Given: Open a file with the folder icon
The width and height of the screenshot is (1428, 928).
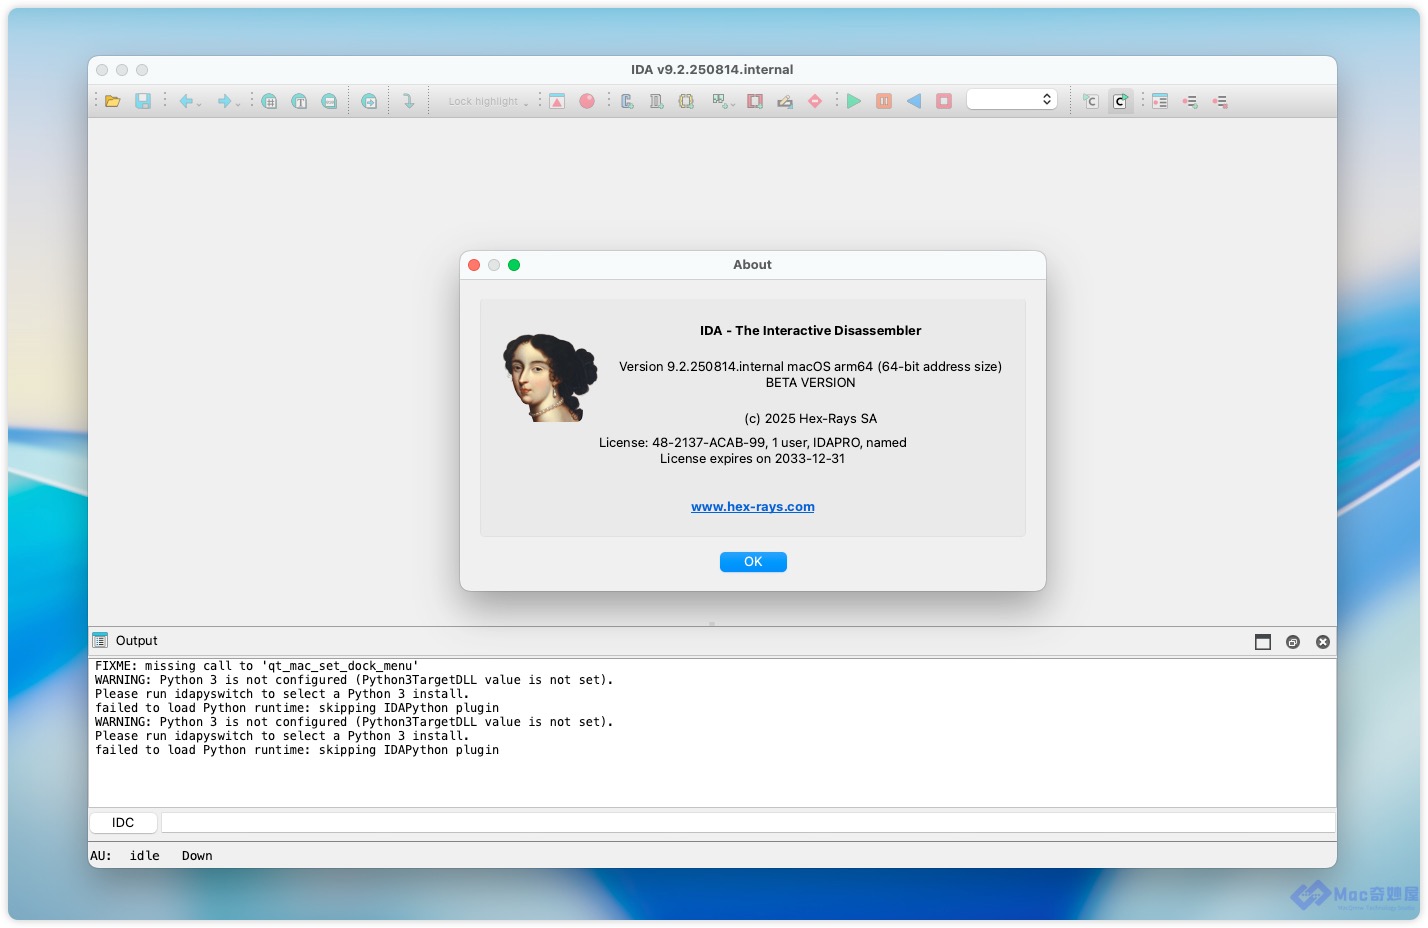Looking at the screenshot, I should point(113,101).
